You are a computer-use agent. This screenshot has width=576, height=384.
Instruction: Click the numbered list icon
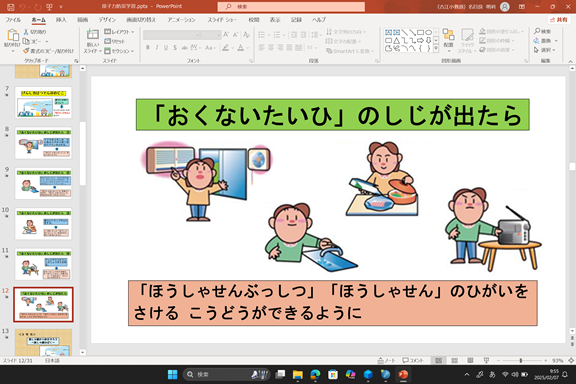[x=277, y=35]
